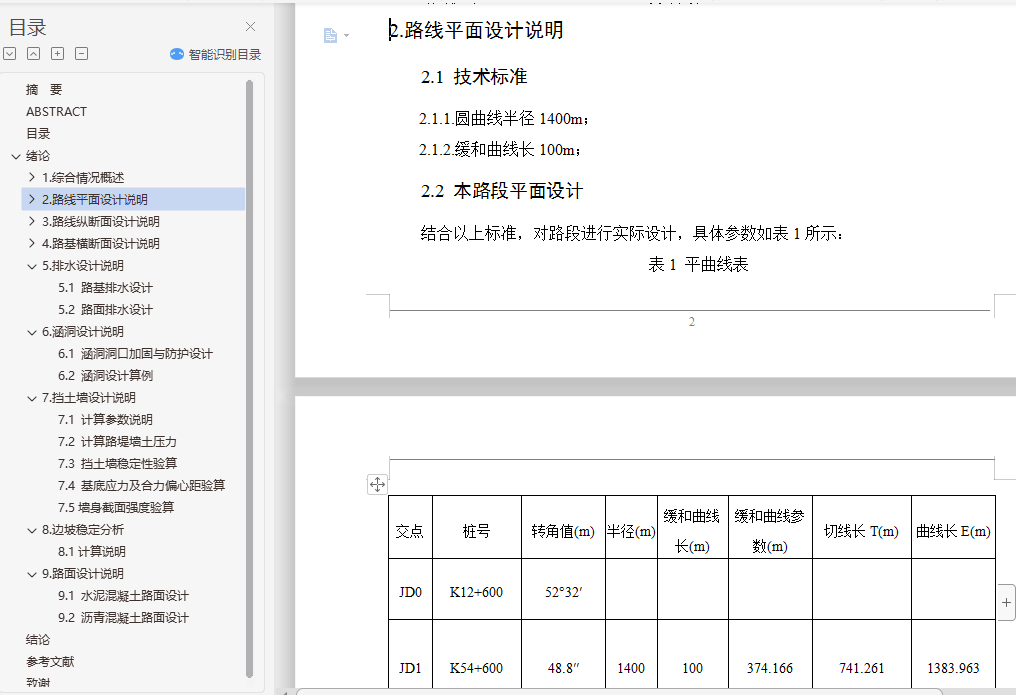This screenshot has width=1016, height=695.
Task: Click the 2.1 技术标准 heading text
Action: tap(474, 76)
